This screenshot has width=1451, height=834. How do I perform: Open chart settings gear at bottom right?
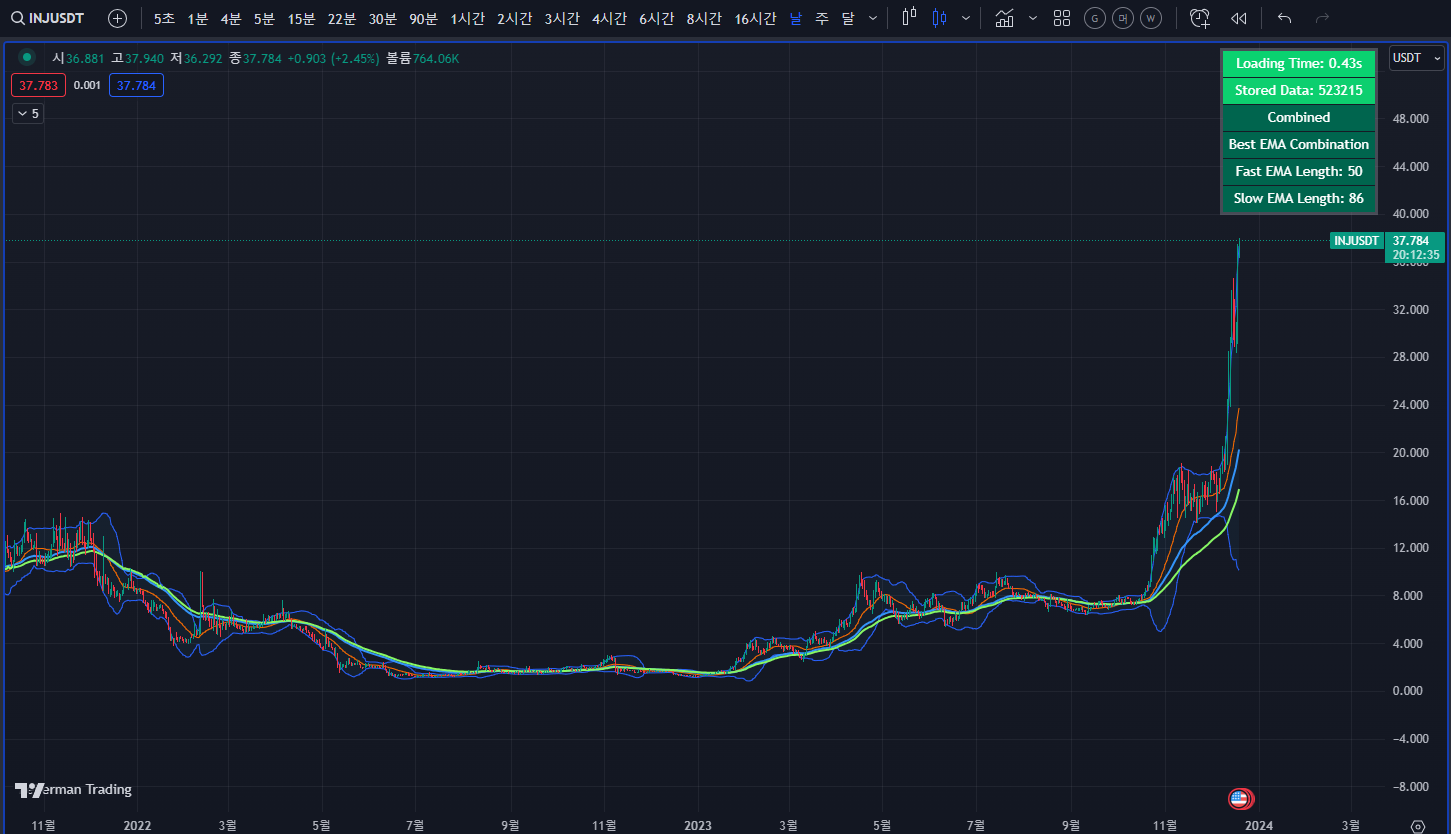coord(1417,826)
